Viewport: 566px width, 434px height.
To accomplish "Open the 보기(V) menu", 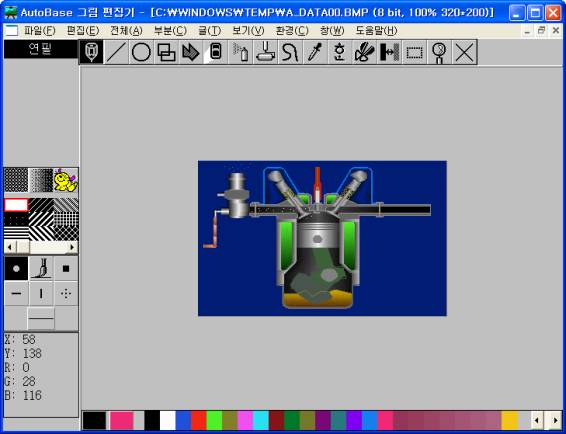I will tap(248, 31).
